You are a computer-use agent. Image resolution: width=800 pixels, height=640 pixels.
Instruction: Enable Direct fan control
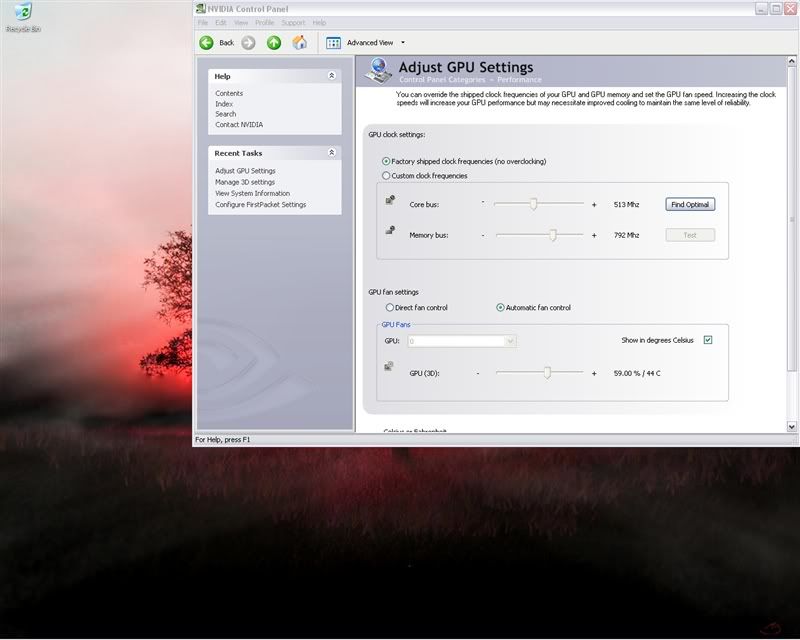pos(390,308)
